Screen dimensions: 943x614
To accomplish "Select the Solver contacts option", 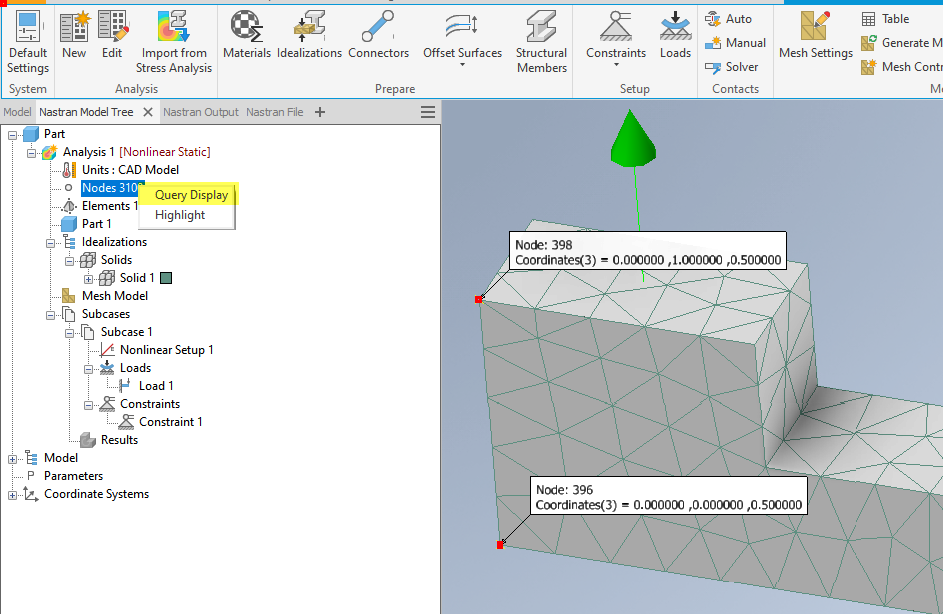I will pos(735,66).
